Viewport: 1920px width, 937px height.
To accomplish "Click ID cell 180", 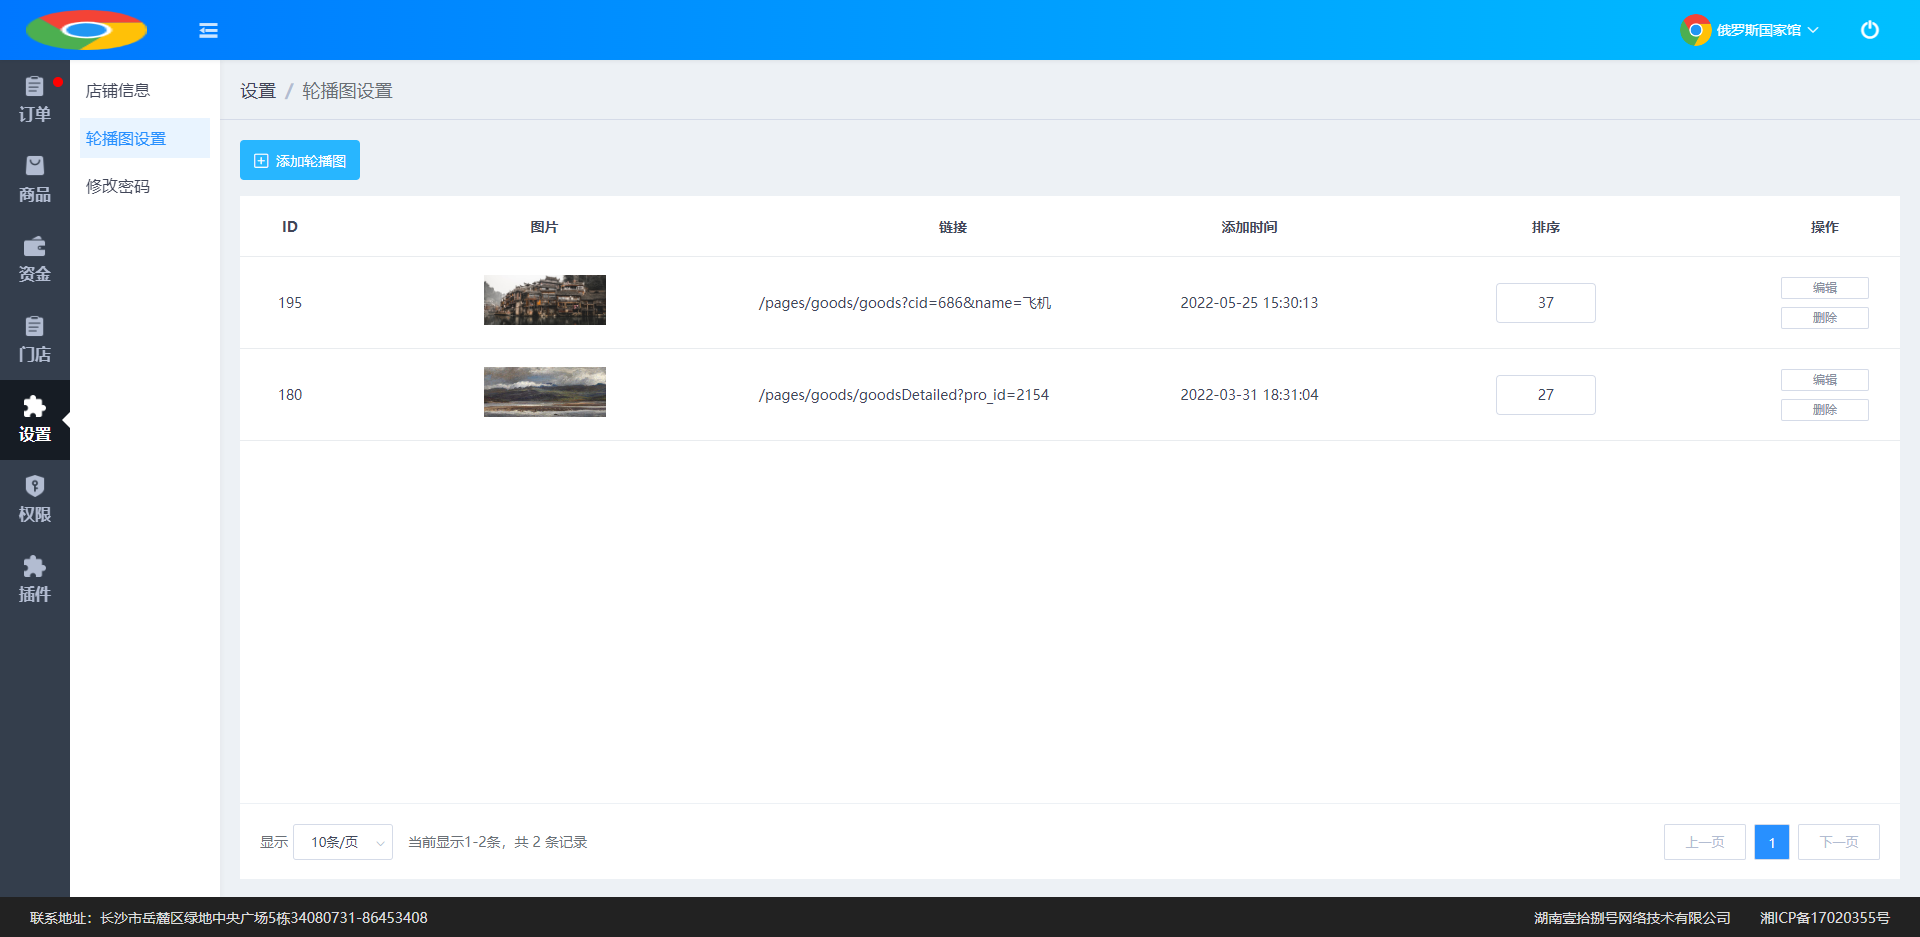I will tap(290, 395).
